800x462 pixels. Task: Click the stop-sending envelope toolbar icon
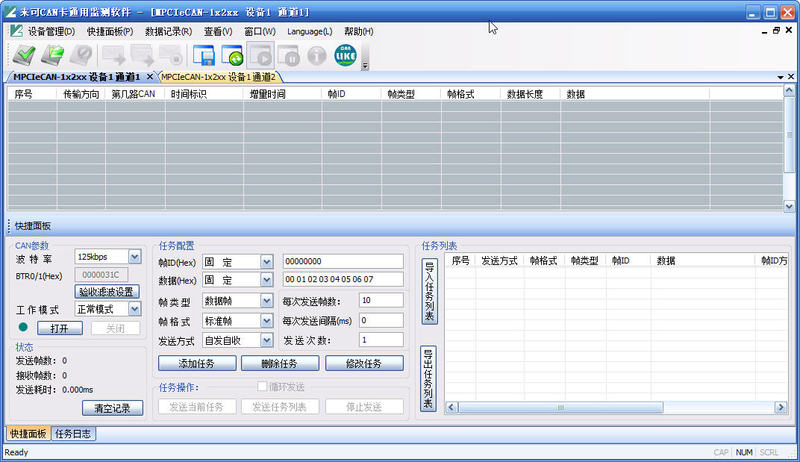(171, 55)
